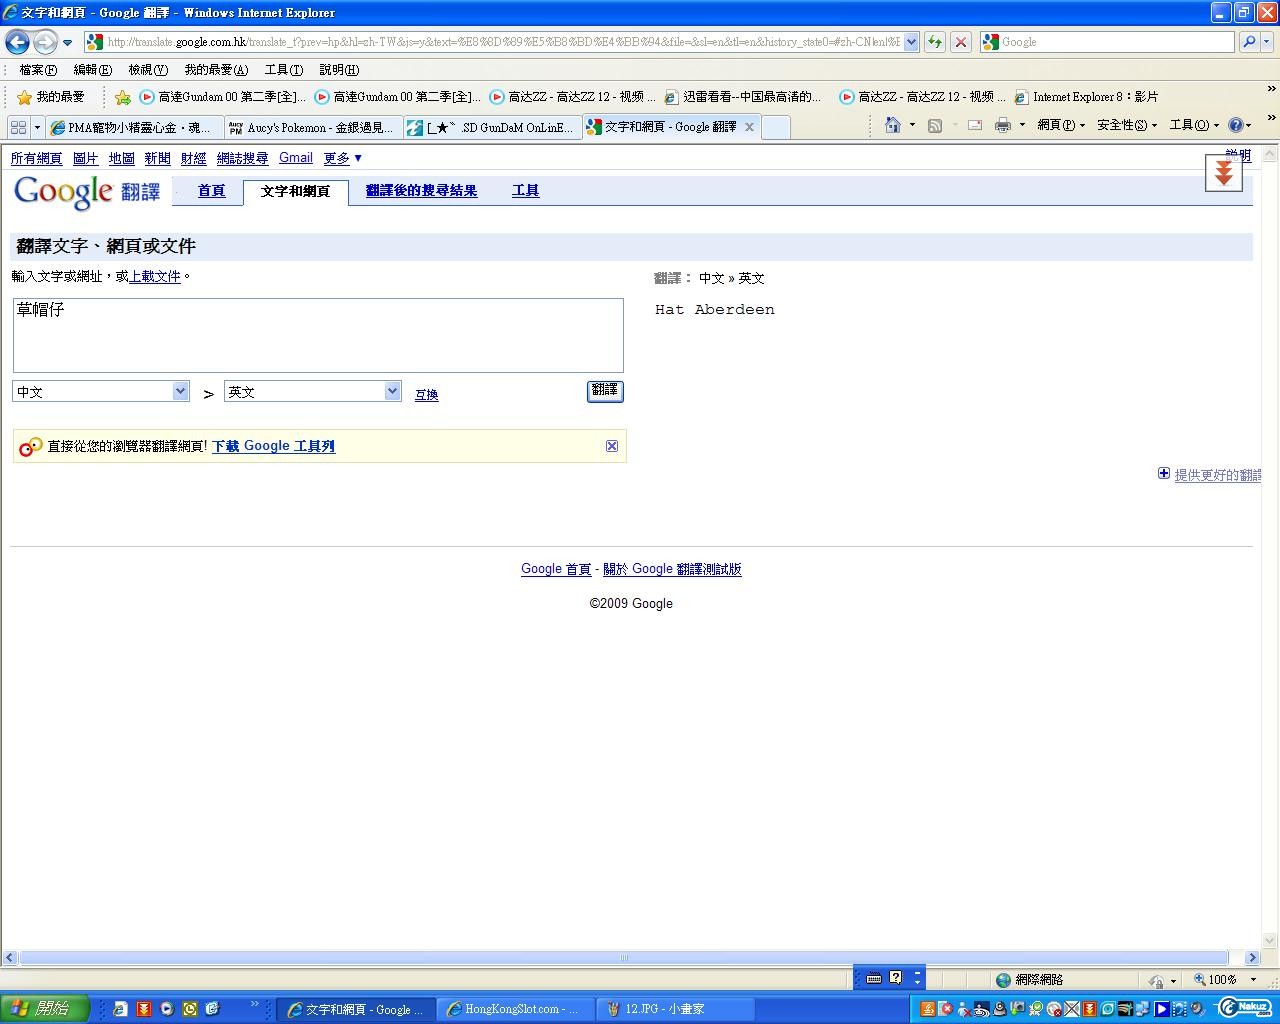Viewport: 1280px width, 1024px height.
Task: Open the new empty tab button
Action: [x=776, y=127]
